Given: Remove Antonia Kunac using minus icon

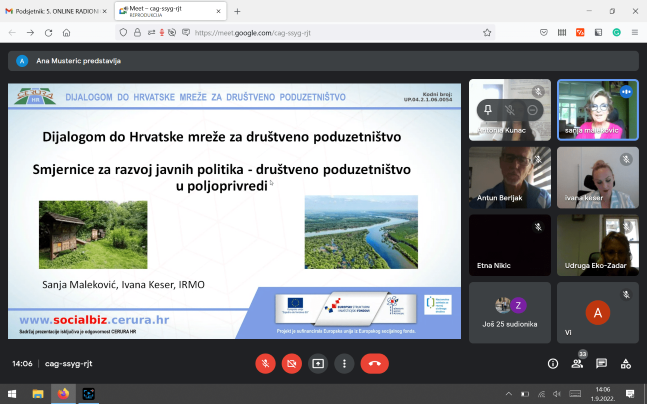Looking at the screenshot, I should (532, 109).
